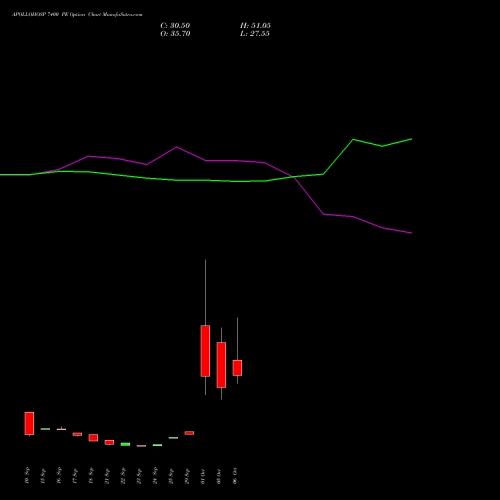500x500 pixels.
Task: Click the red candle above 06 Oct
Action: click(237, 368)
